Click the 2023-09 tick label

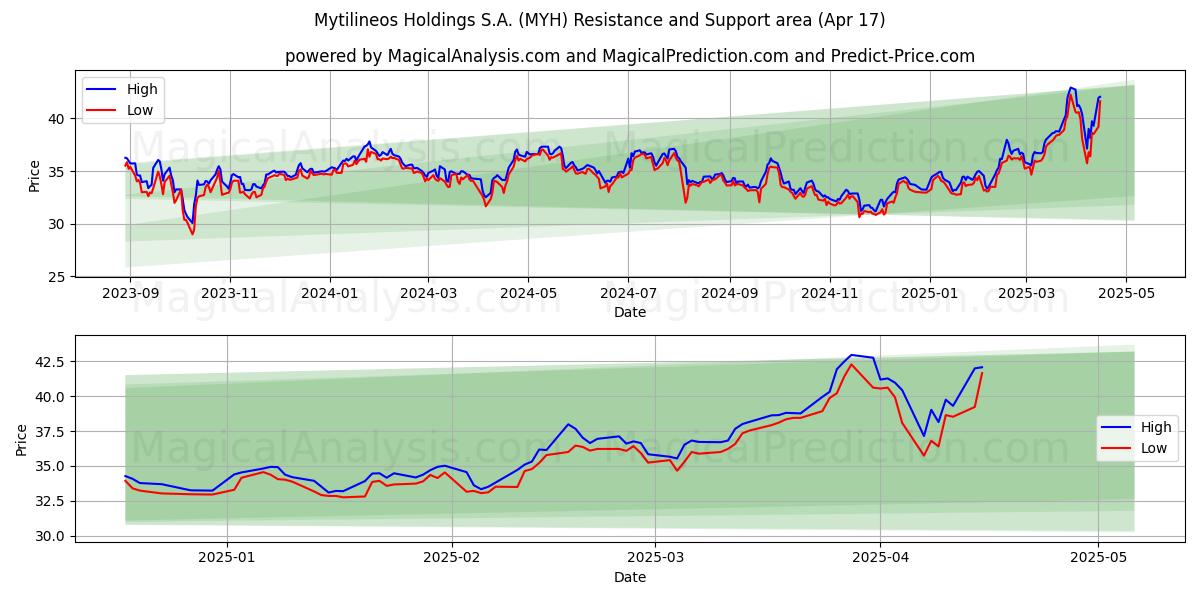pyautogui.click(x=130, y=293)
